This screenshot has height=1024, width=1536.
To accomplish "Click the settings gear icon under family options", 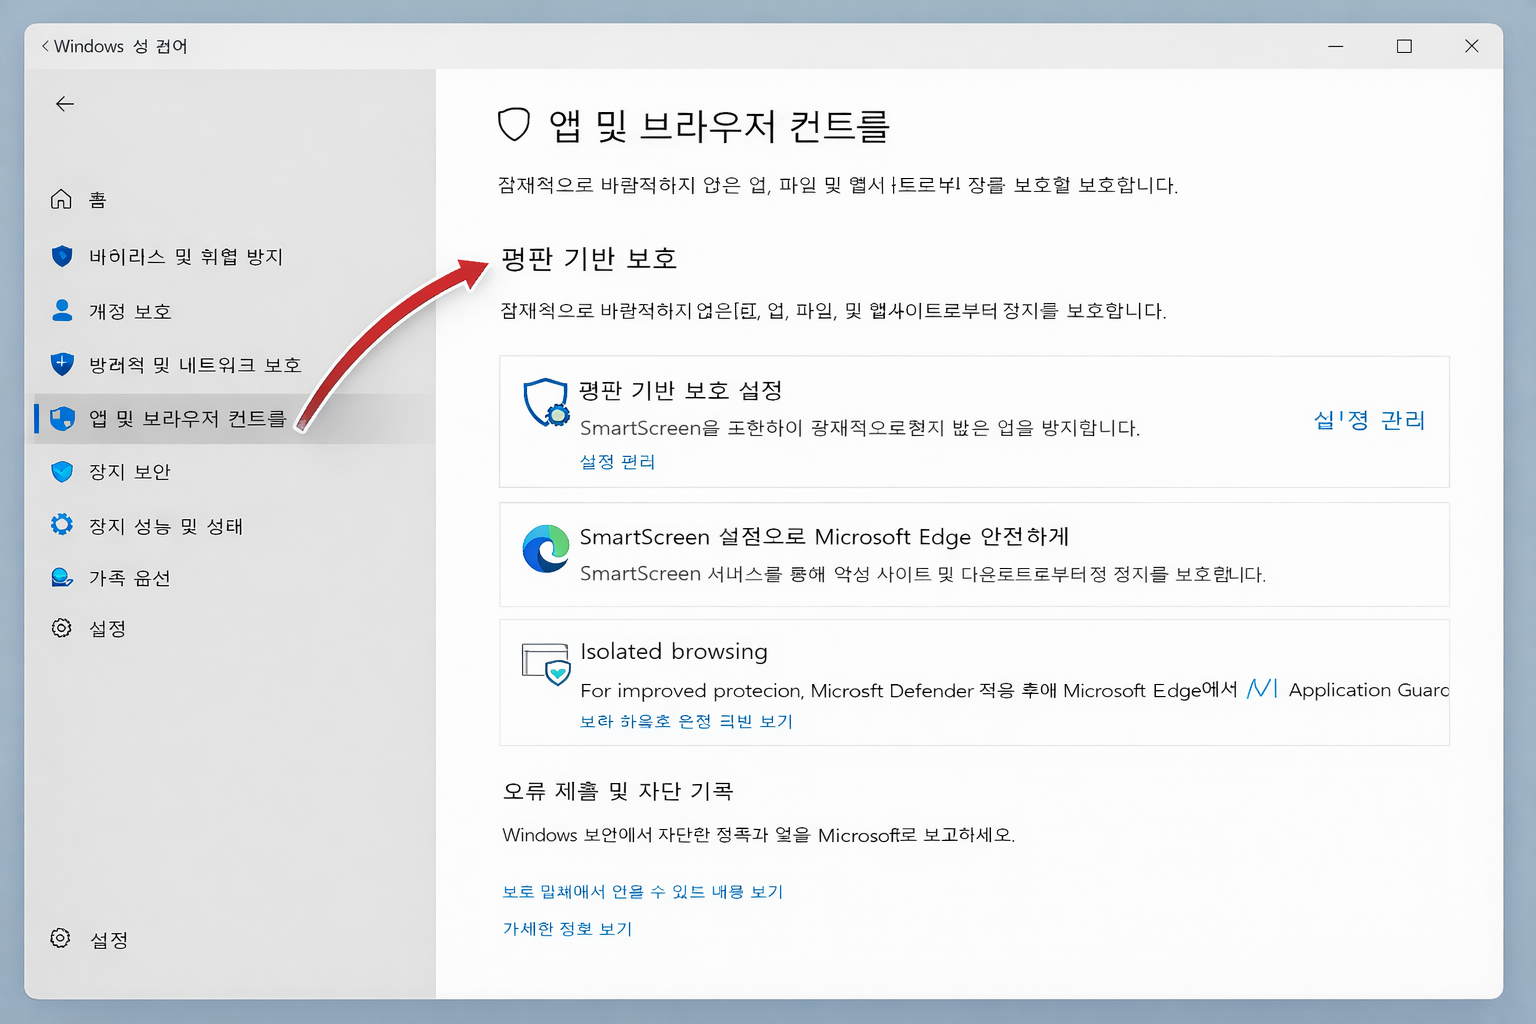I will point(62,628).
